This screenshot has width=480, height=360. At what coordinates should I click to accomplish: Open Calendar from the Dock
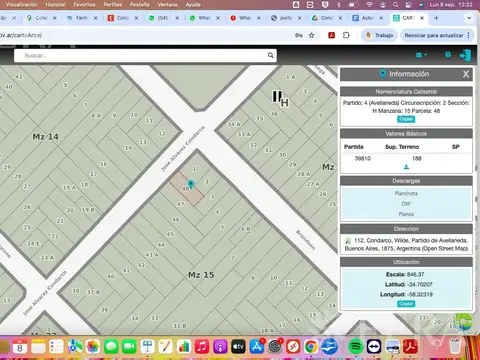(x=20, y=347)
